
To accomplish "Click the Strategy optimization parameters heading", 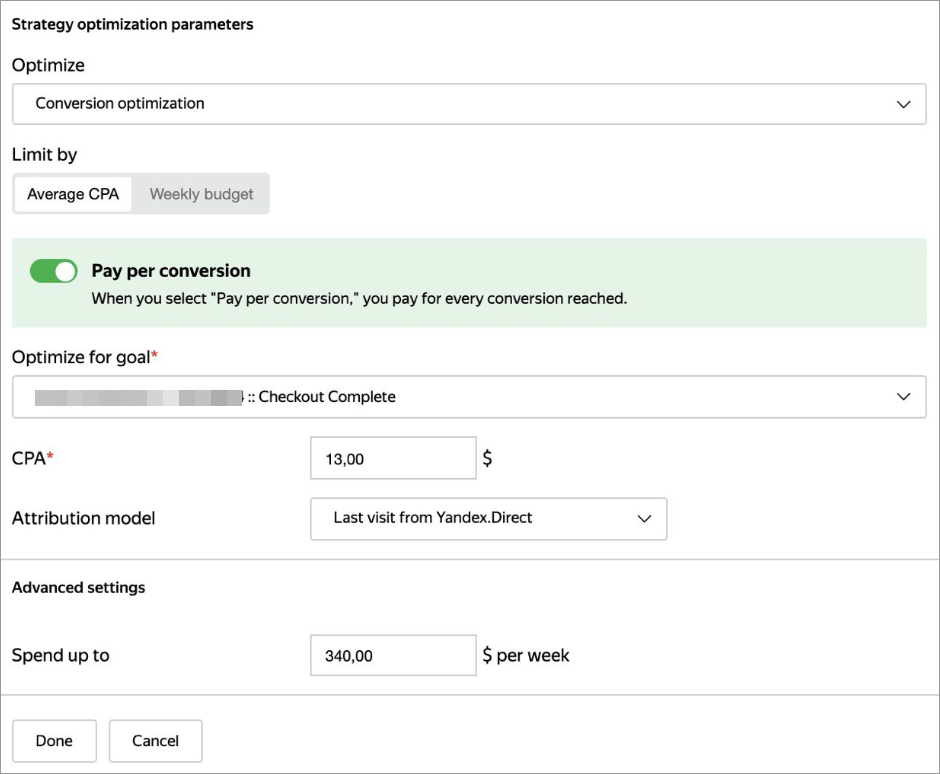I will (x=132, y=24).
